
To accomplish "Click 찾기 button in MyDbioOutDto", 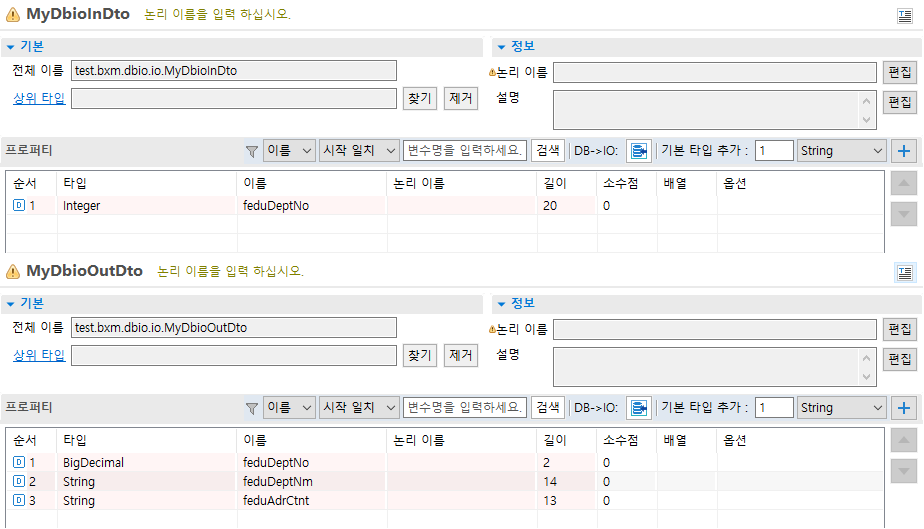I will click(x=420, y=355).
